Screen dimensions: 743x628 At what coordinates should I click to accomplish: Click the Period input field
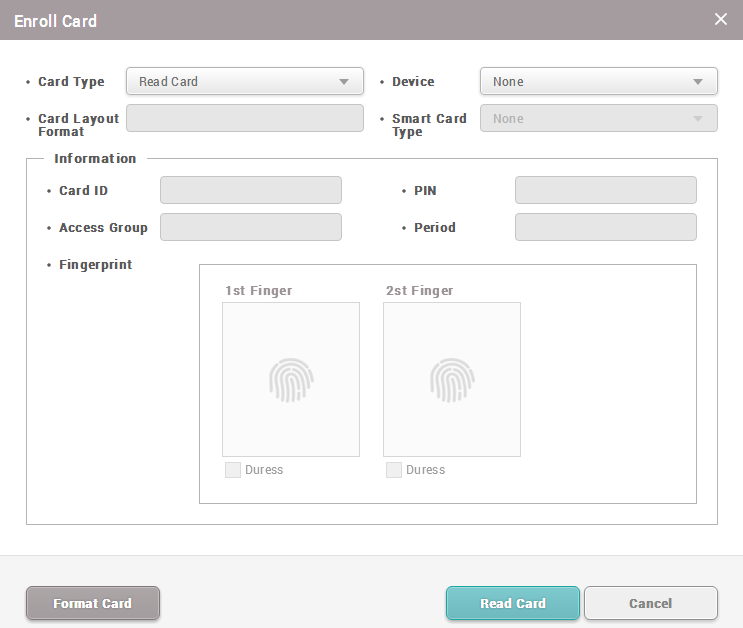pos(605,227)
